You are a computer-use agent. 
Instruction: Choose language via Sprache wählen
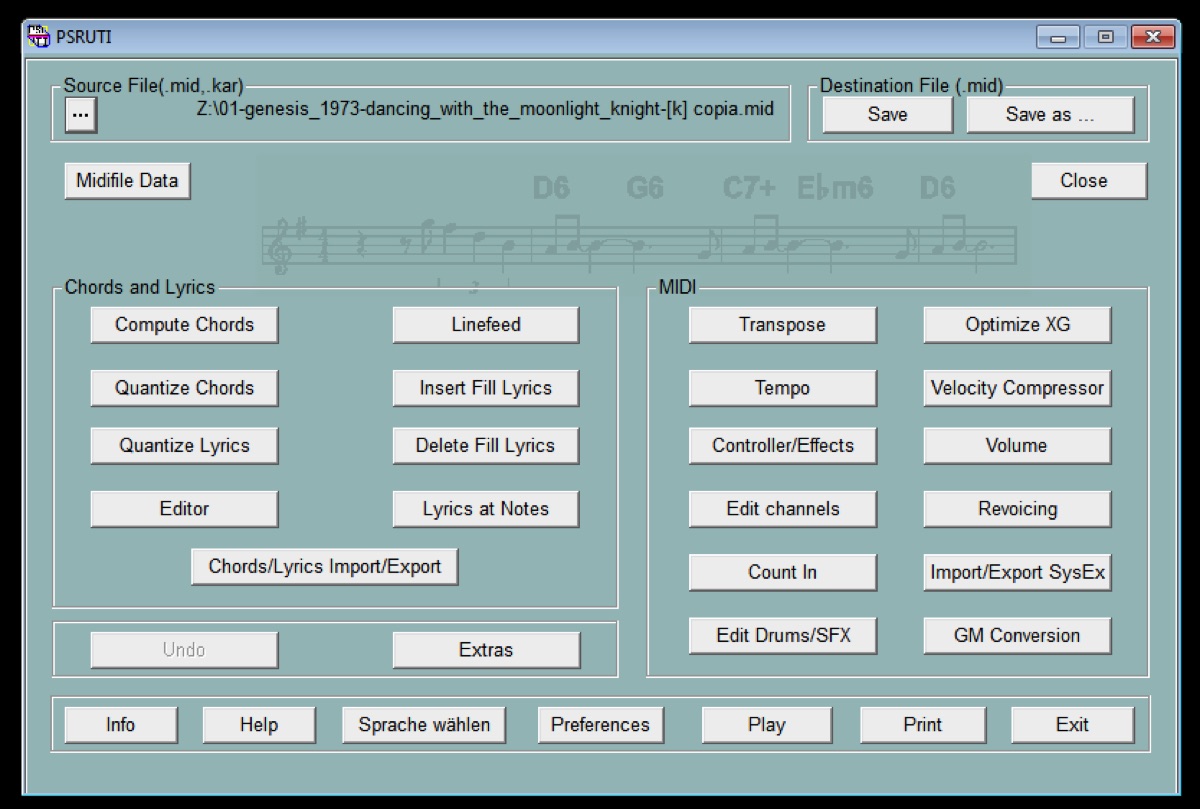(424, 725)
